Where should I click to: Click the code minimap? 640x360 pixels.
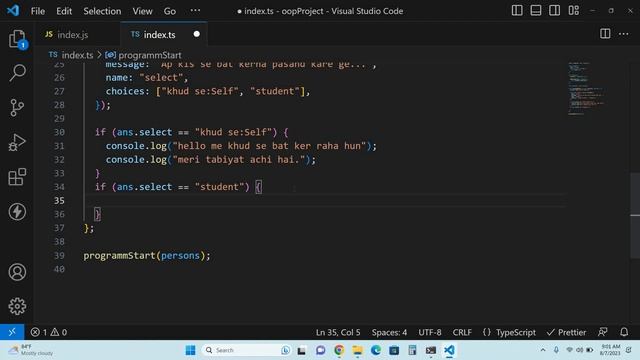(x=586, y=88)
